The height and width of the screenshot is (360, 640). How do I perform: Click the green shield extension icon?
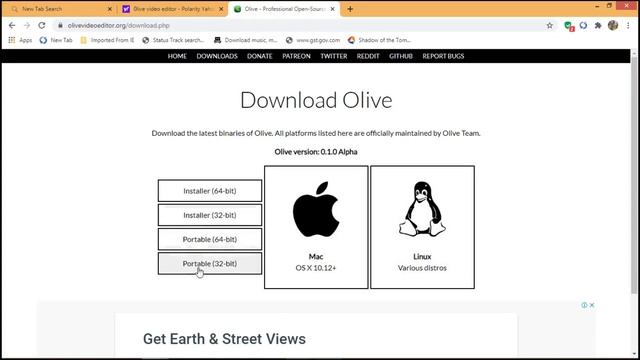click(x=569, y=26)
